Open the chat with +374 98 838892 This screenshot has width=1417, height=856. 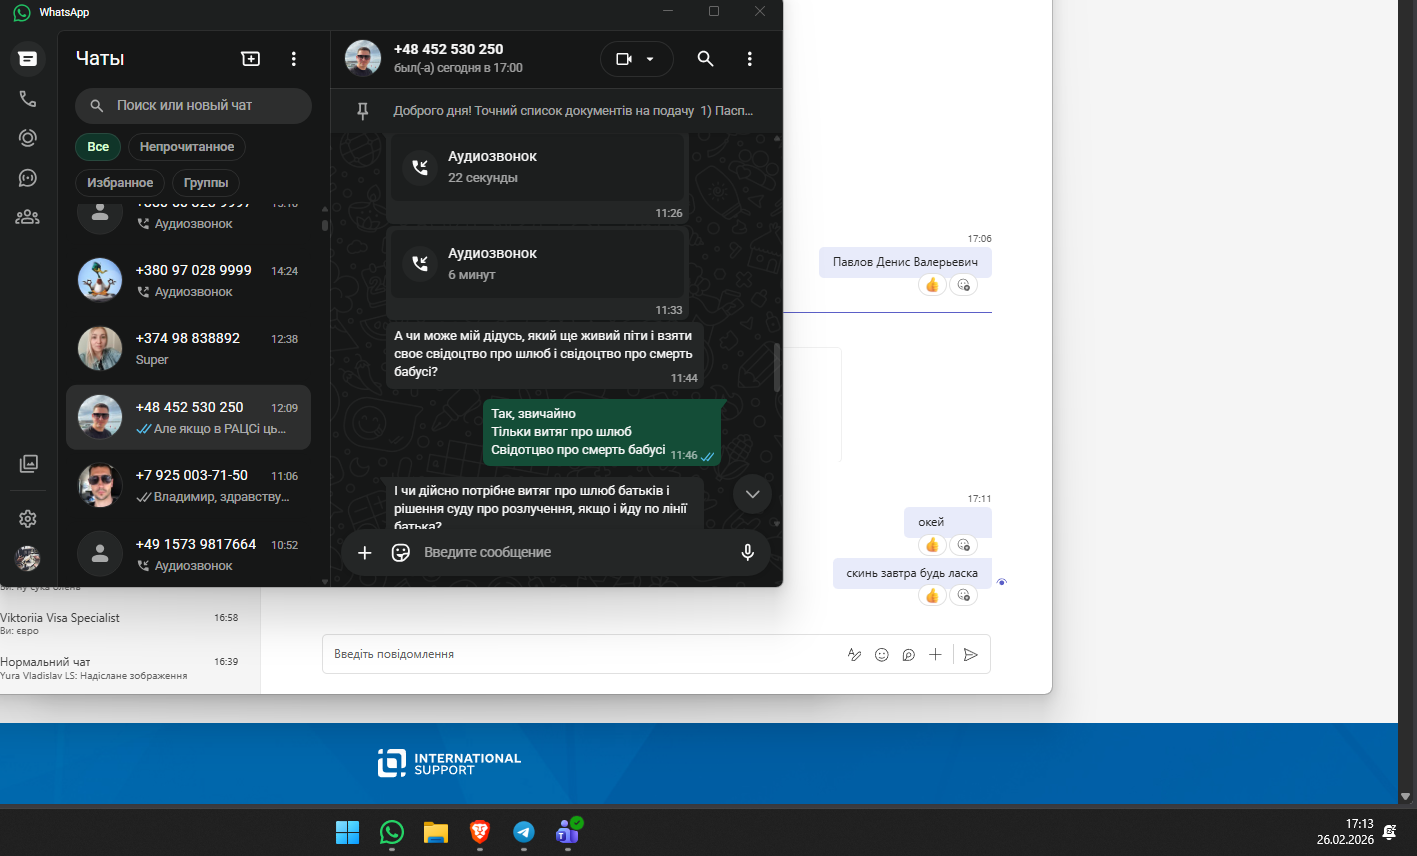pyautogui.click(x=188, y=348)
